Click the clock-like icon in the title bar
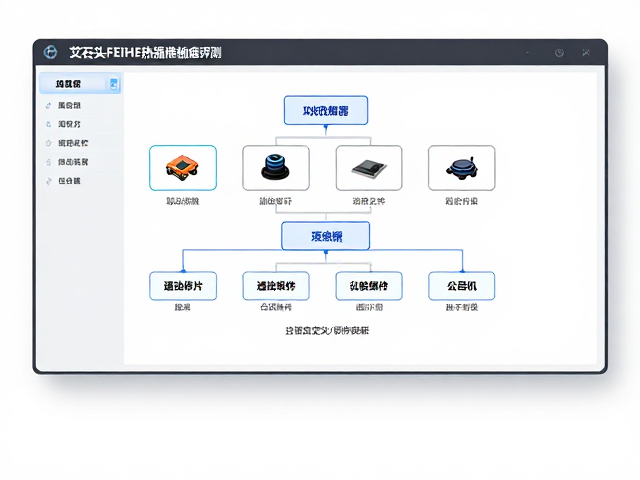 coord(559,53)
